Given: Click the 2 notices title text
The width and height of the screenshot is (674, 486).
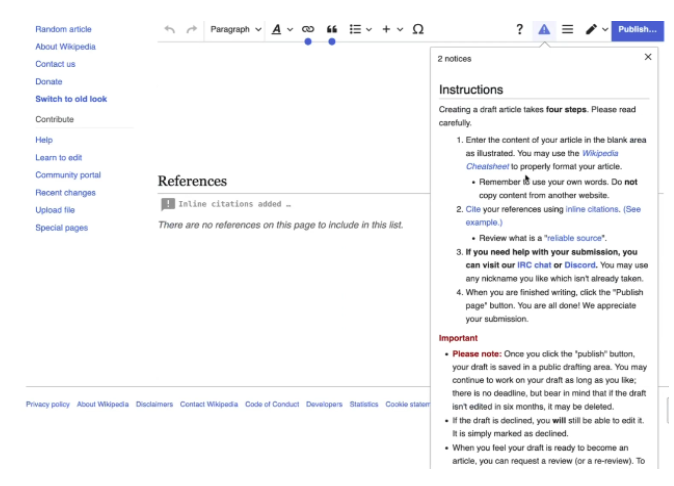Looking at the screenshot, I should [x=454, y=59].
